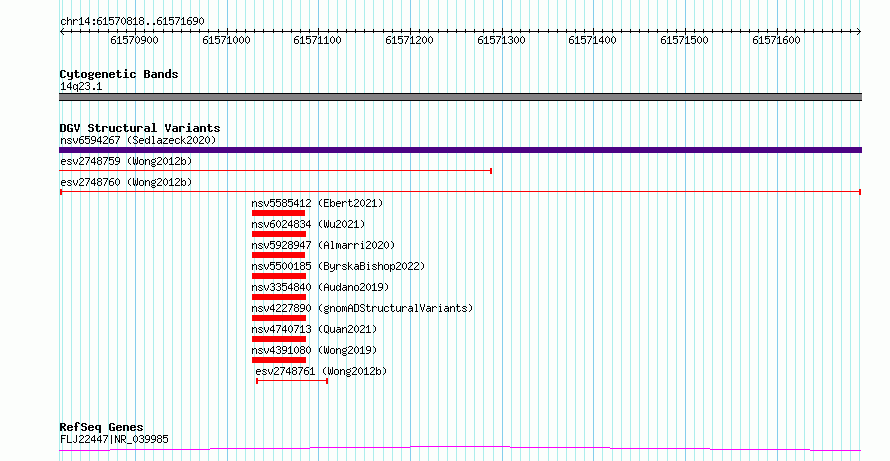This screenshot has width=890, height=461.
Task: Open nsv4391080 (Wong2019) variant label
Action: pyautogui.click(x=314, y=350)
